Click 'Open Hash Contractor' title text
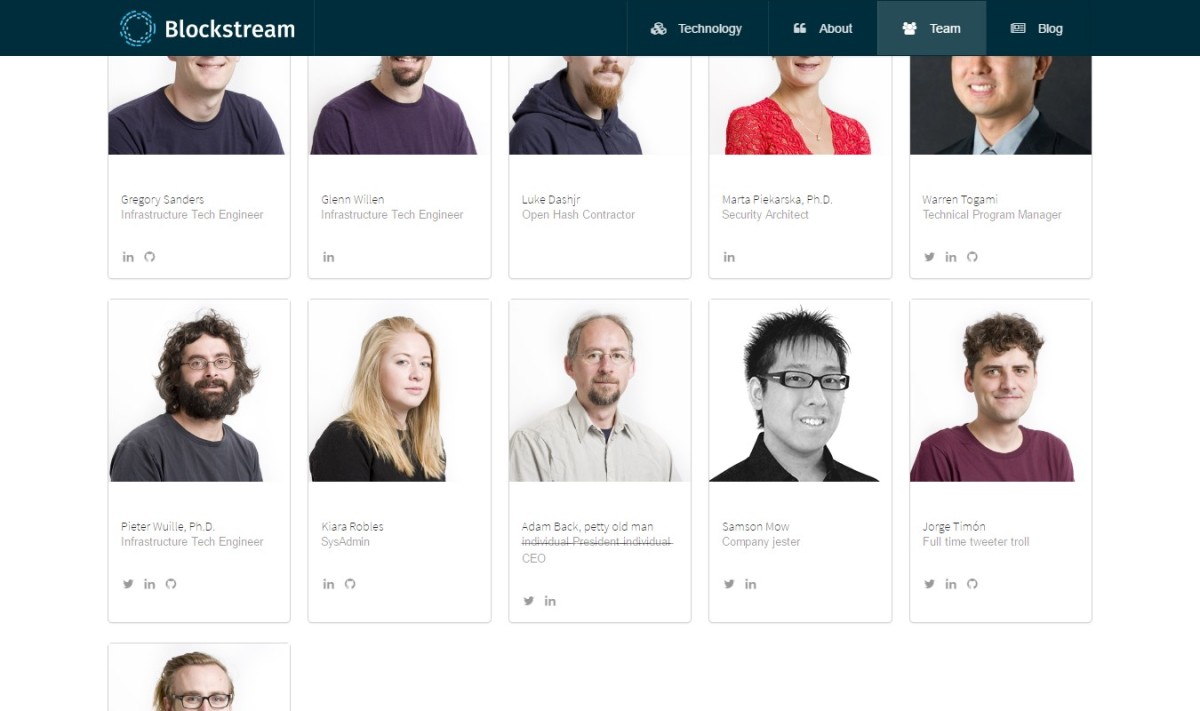This screenshot has height=711, width=1200. [x=578, y=215]
